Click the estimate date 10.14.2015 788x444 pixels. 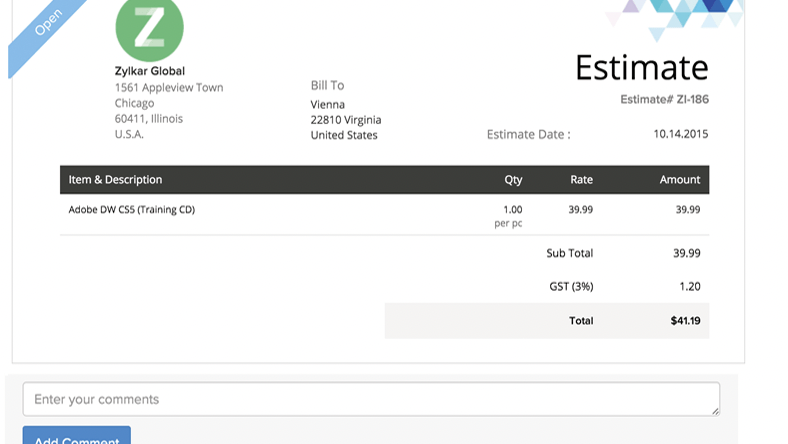click(680, 134)
